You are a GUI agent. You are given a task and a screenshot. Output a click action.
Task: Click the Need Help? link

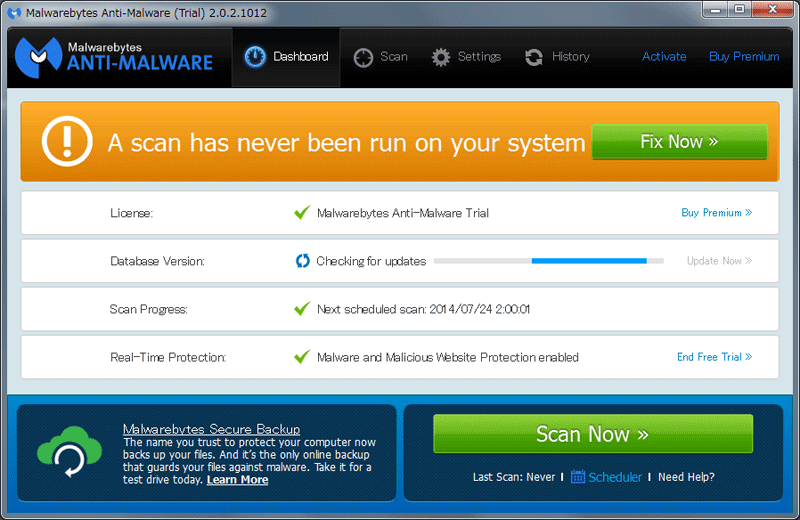click(686, 477)
